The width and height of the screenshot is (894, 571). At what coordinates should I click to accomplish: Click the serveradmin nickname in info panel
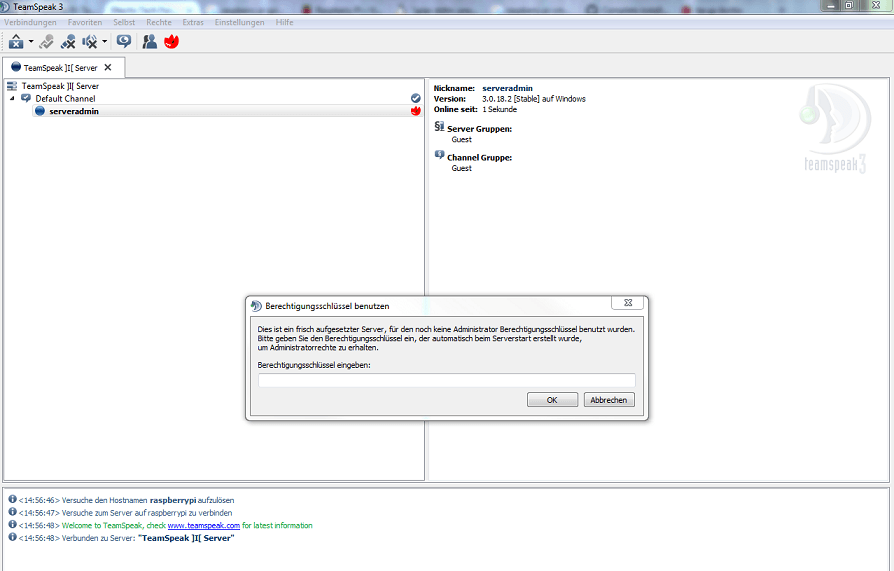507,88
